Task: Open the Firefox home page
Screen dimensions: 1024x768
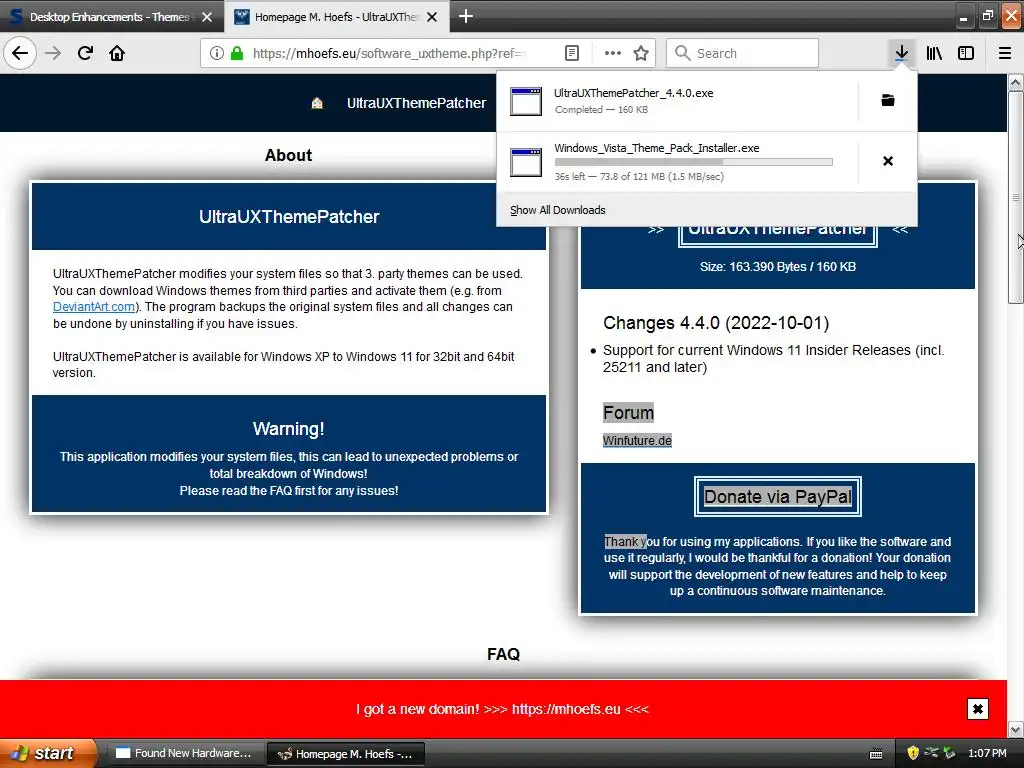Action: 117,53
